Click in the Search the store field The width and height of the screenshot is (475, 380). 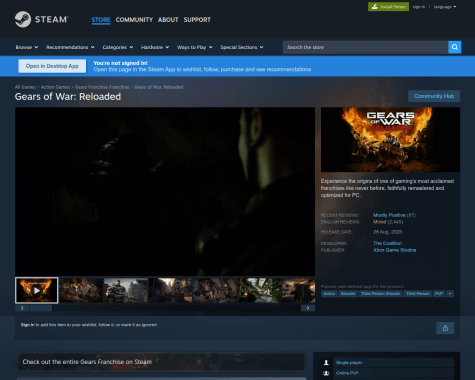[365, 47]
